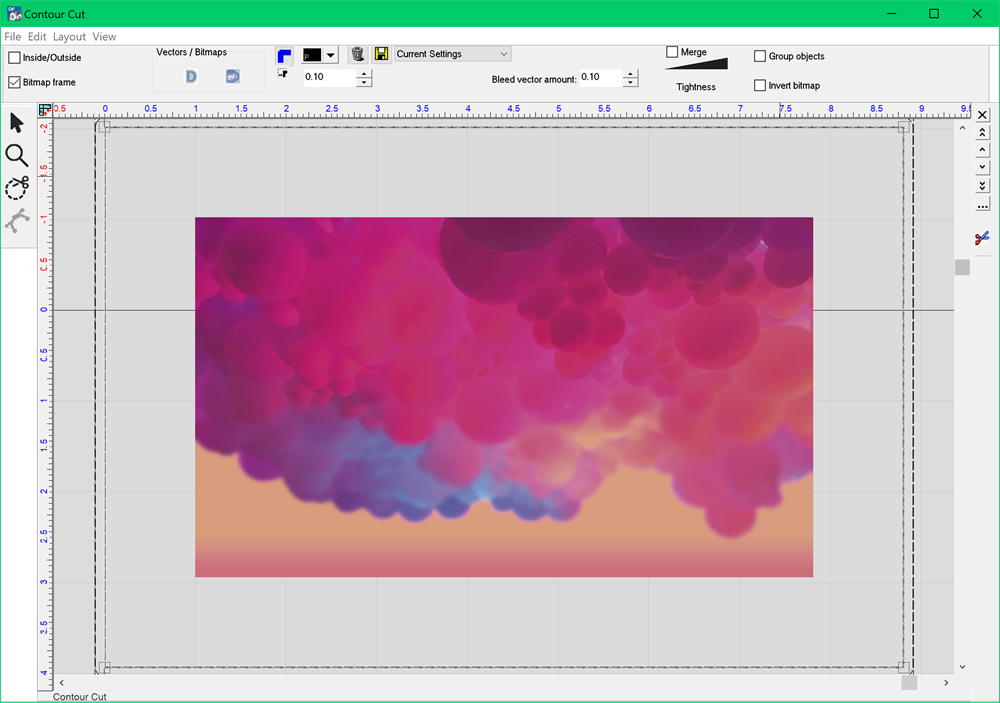Viewport: 1000px width, 703px height.
Task: Activate the magnifying glass zoom tool
Action: (17, 155)
